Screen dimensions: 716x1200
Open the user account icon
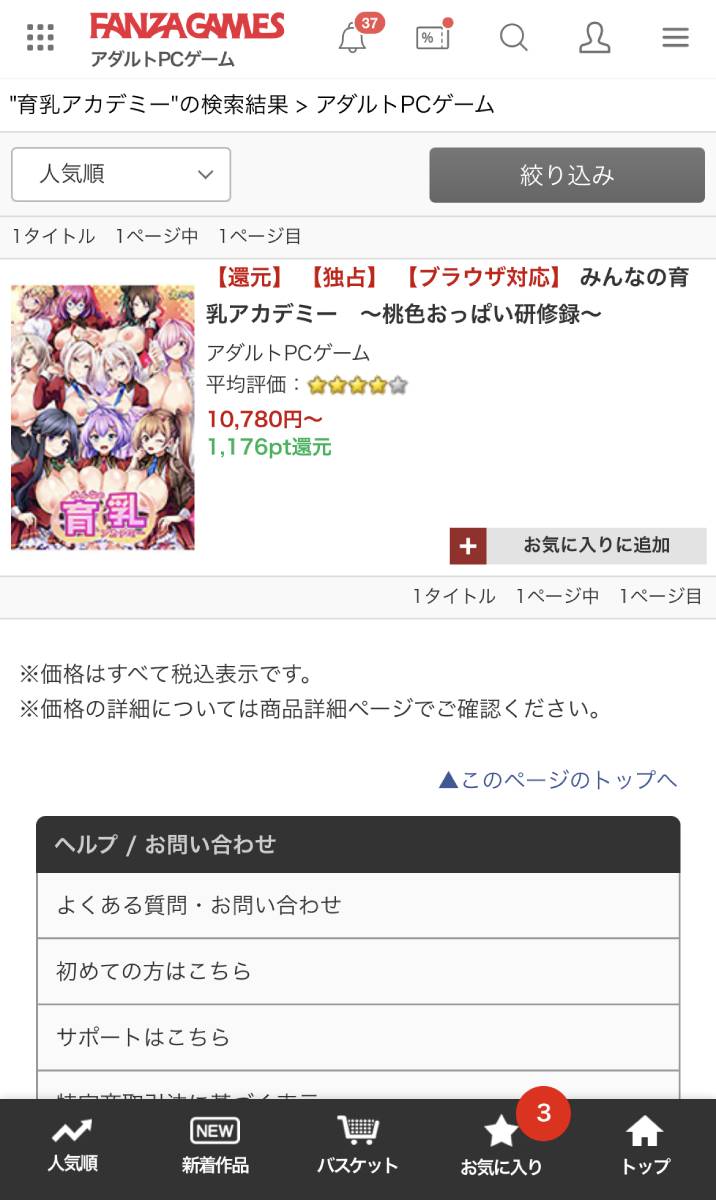pyautogui.click(x=594, y=38)
